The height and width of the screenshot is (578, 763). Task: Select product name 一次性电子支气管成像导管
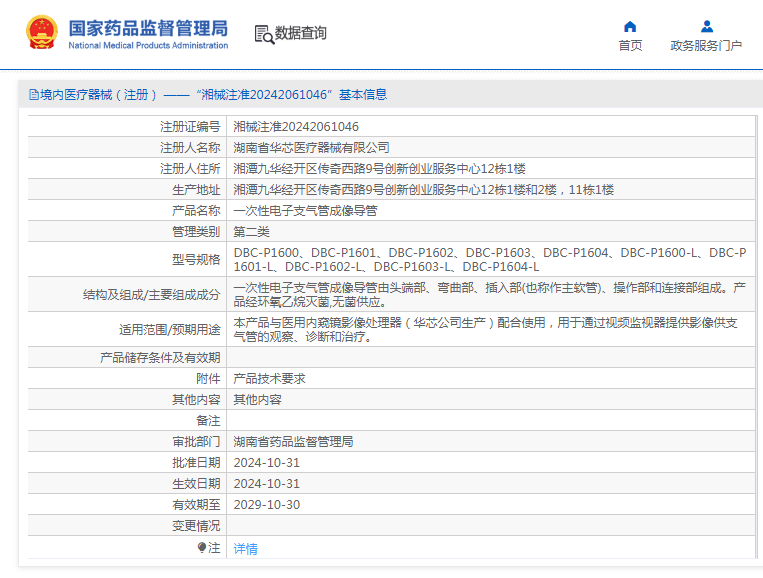[305, 211]
